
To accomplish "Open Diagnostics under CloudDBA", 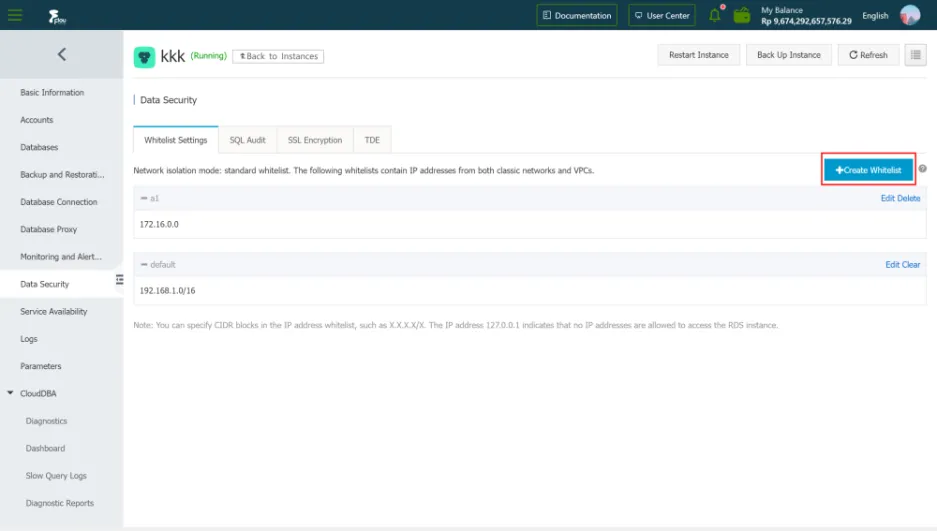I will (x=46, y=421).
